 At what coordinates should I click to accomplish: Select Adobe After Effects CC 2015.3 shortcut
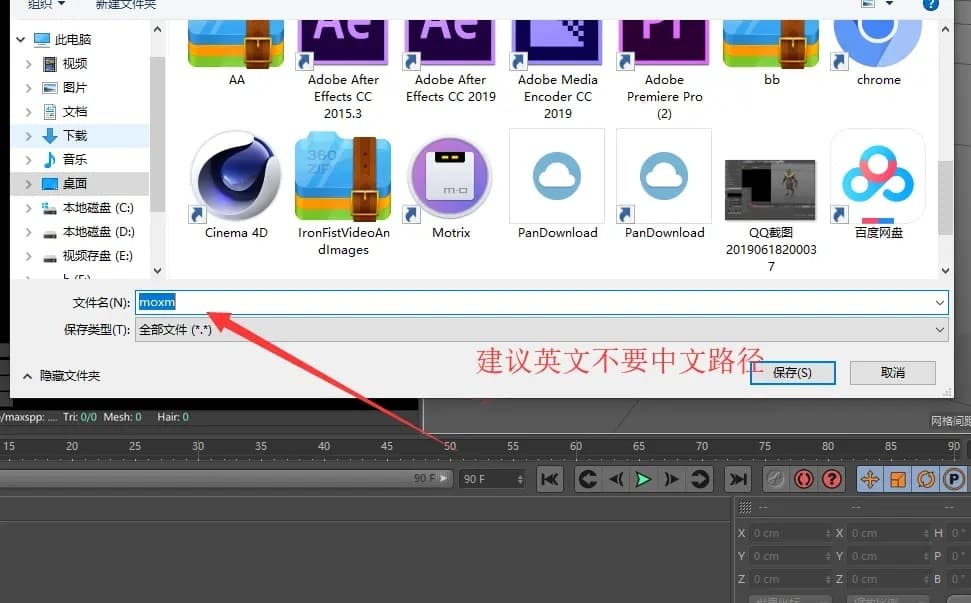[343, 69]
